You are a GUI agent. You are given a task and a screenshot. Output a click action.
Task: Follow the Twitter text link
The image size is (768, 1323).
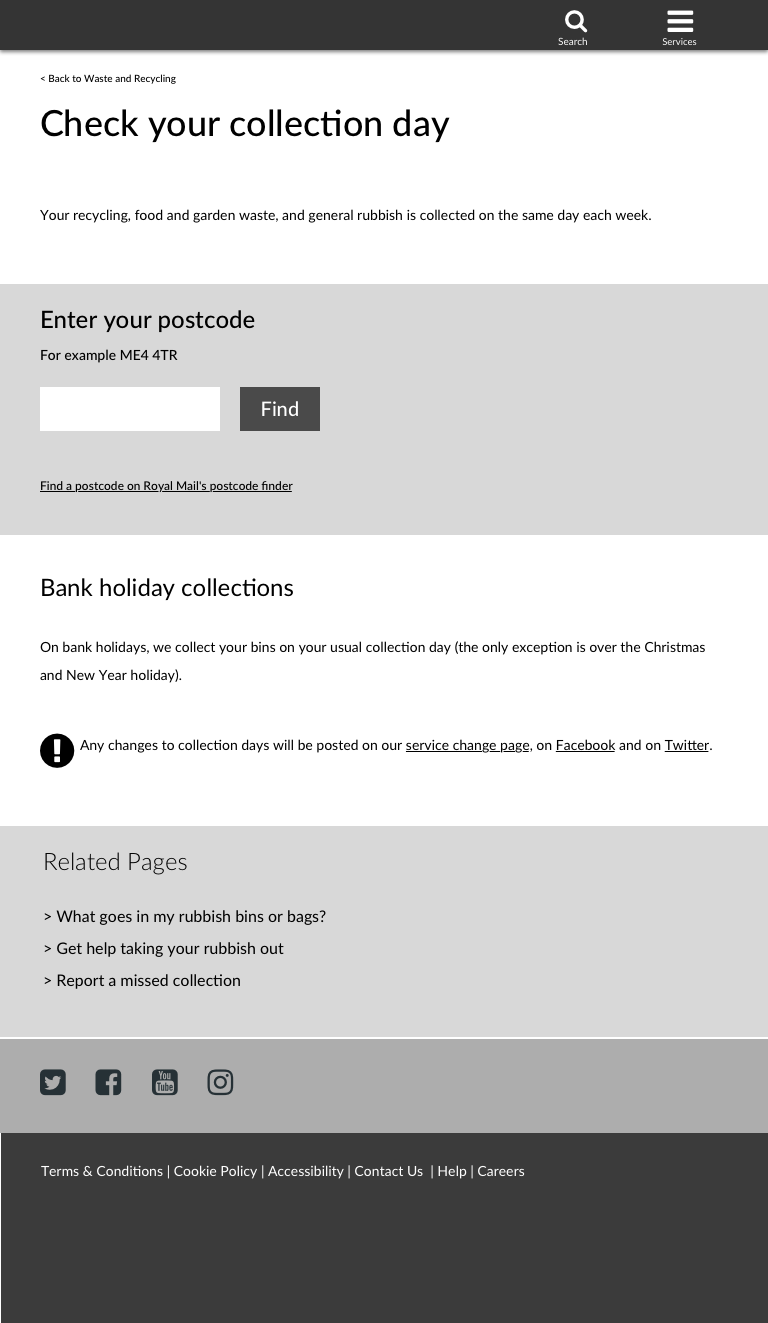coord(686,746)
